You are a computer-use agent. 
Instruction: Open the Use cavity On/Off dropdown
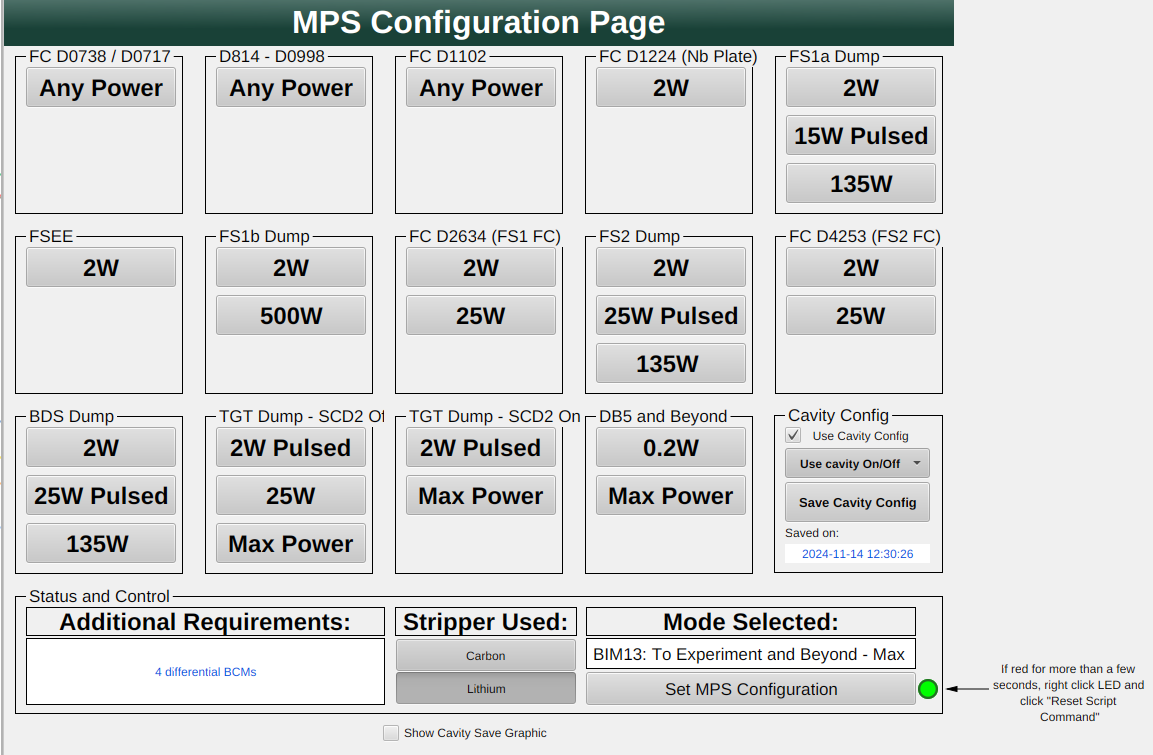point(857,464)
